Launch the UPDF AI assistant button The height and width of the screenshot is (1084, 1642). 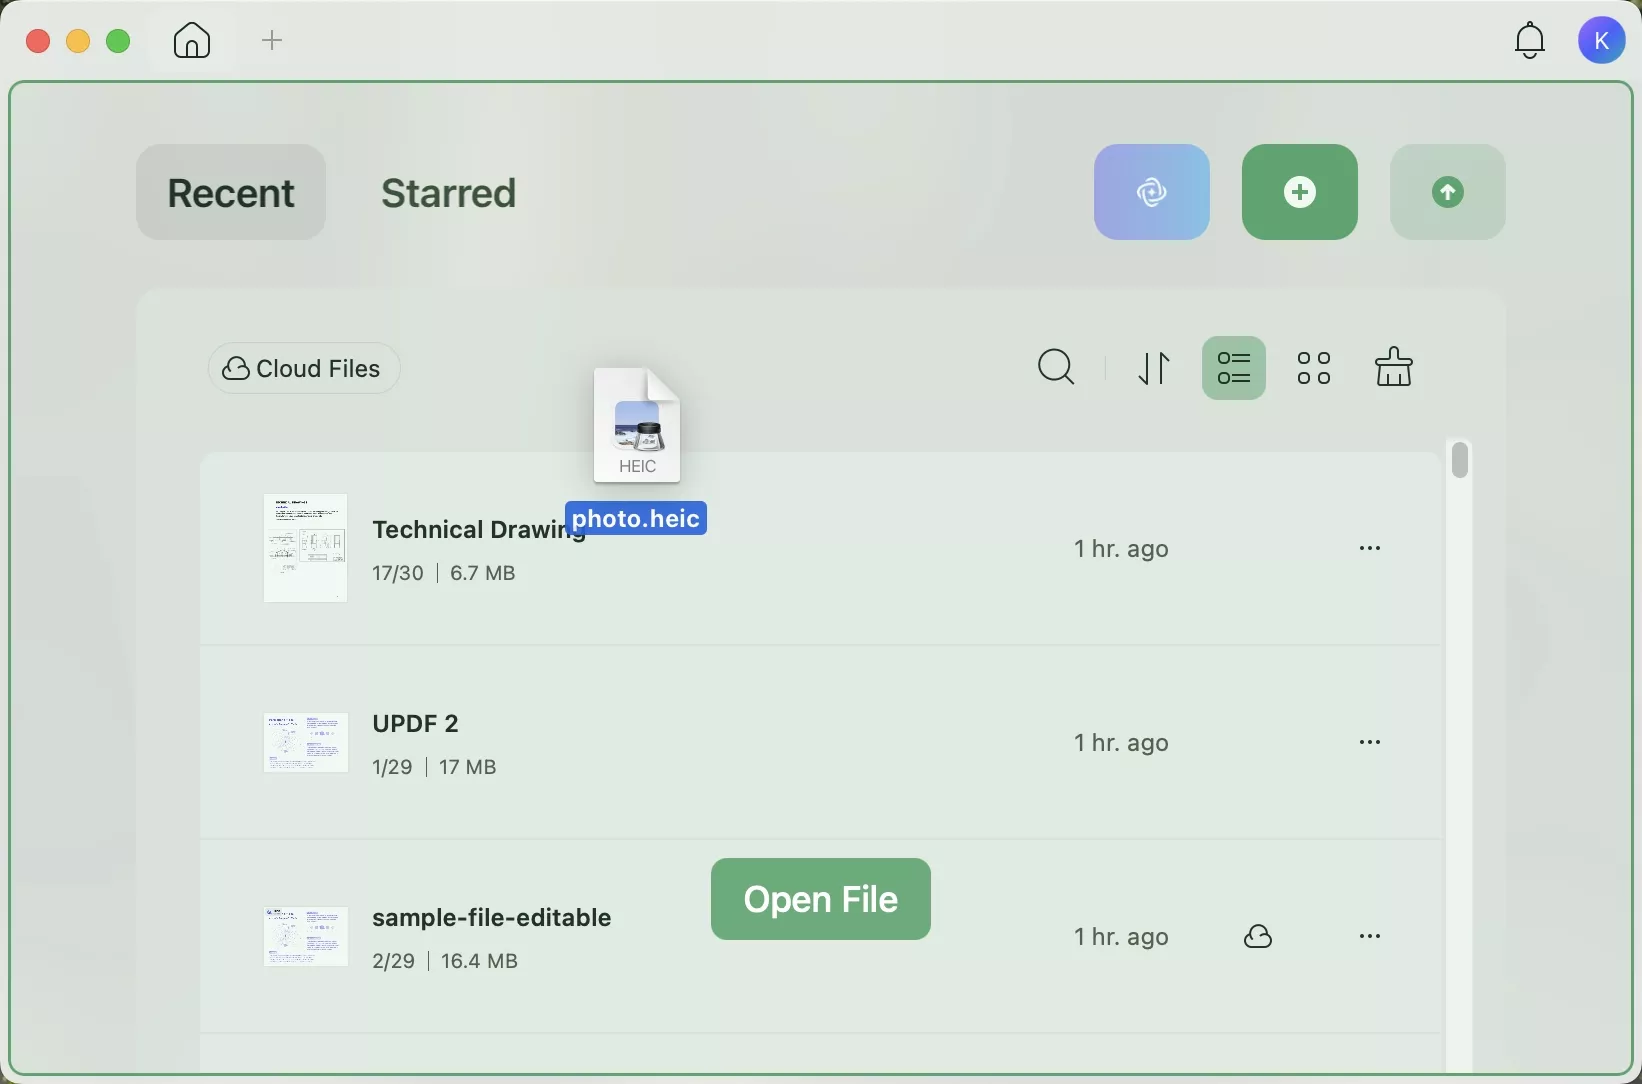point(1151,192)
